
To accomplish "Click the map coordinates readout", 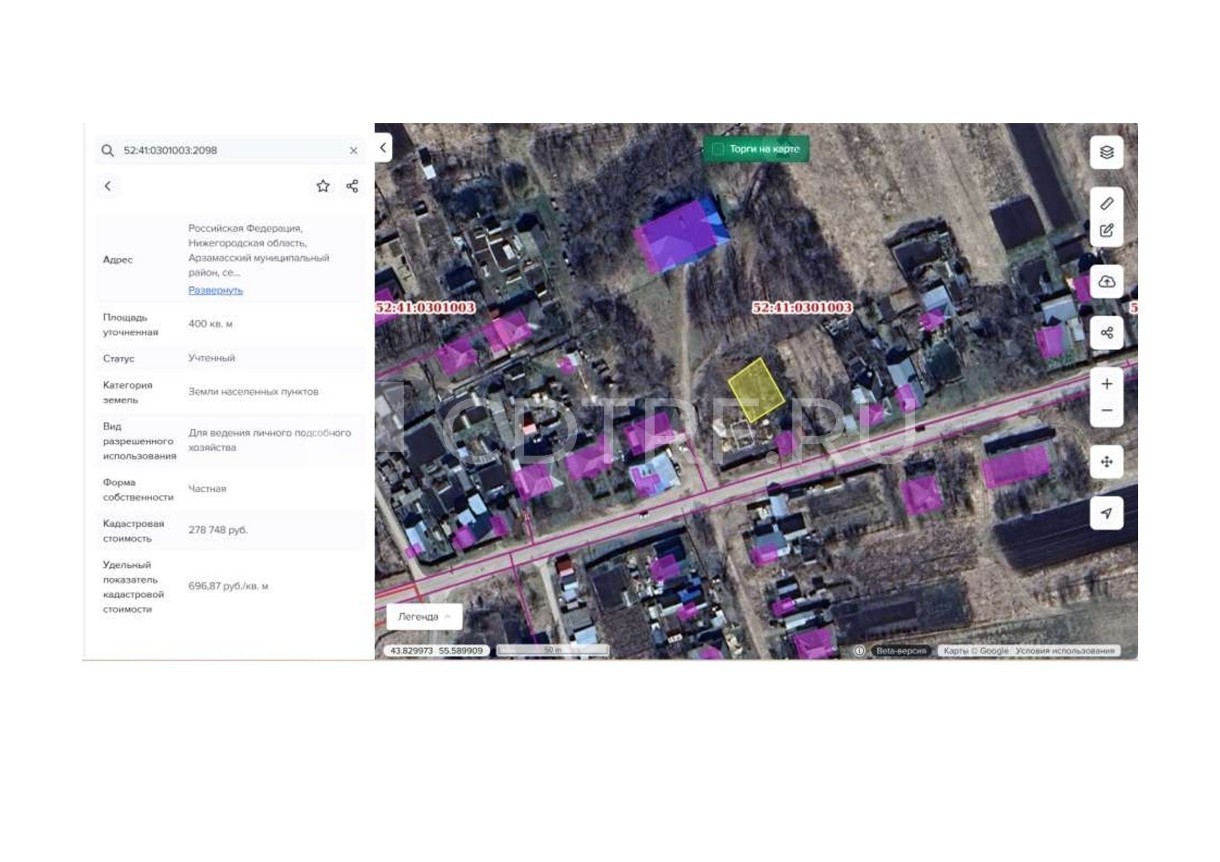I will [436, 651].
